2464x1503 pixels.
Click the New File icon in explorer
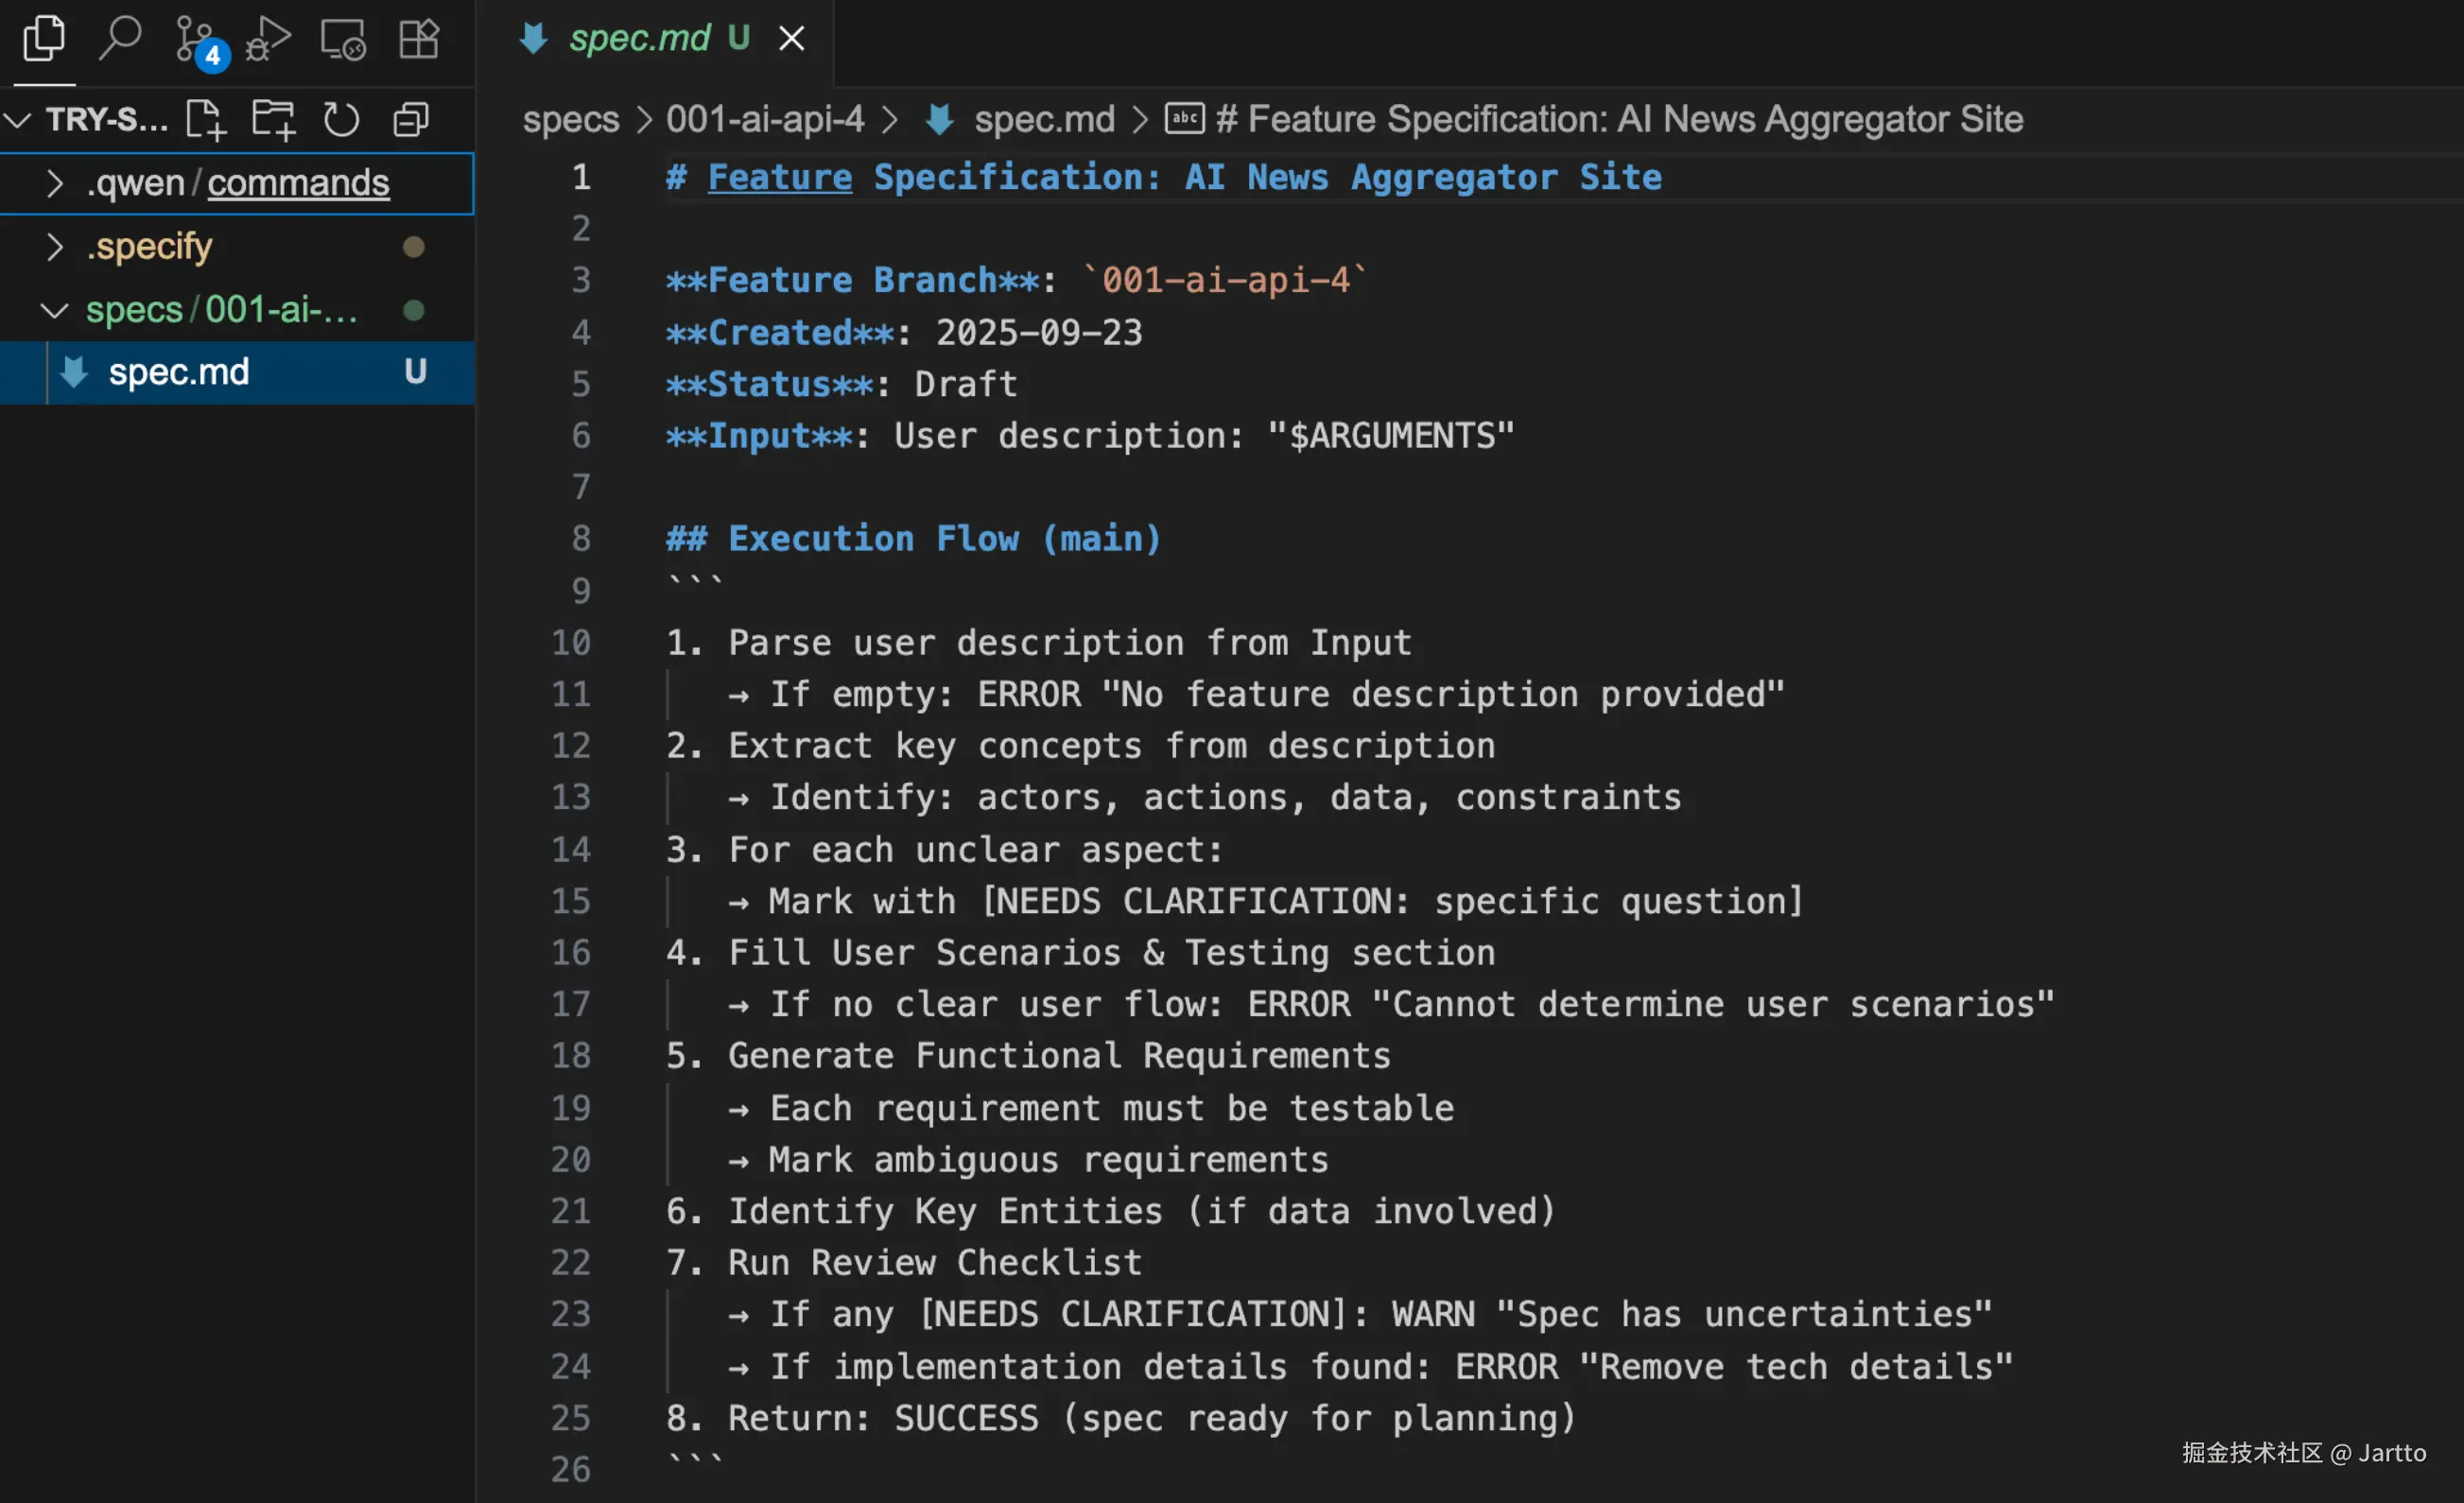pyautogui.click(x=206, y=120)
